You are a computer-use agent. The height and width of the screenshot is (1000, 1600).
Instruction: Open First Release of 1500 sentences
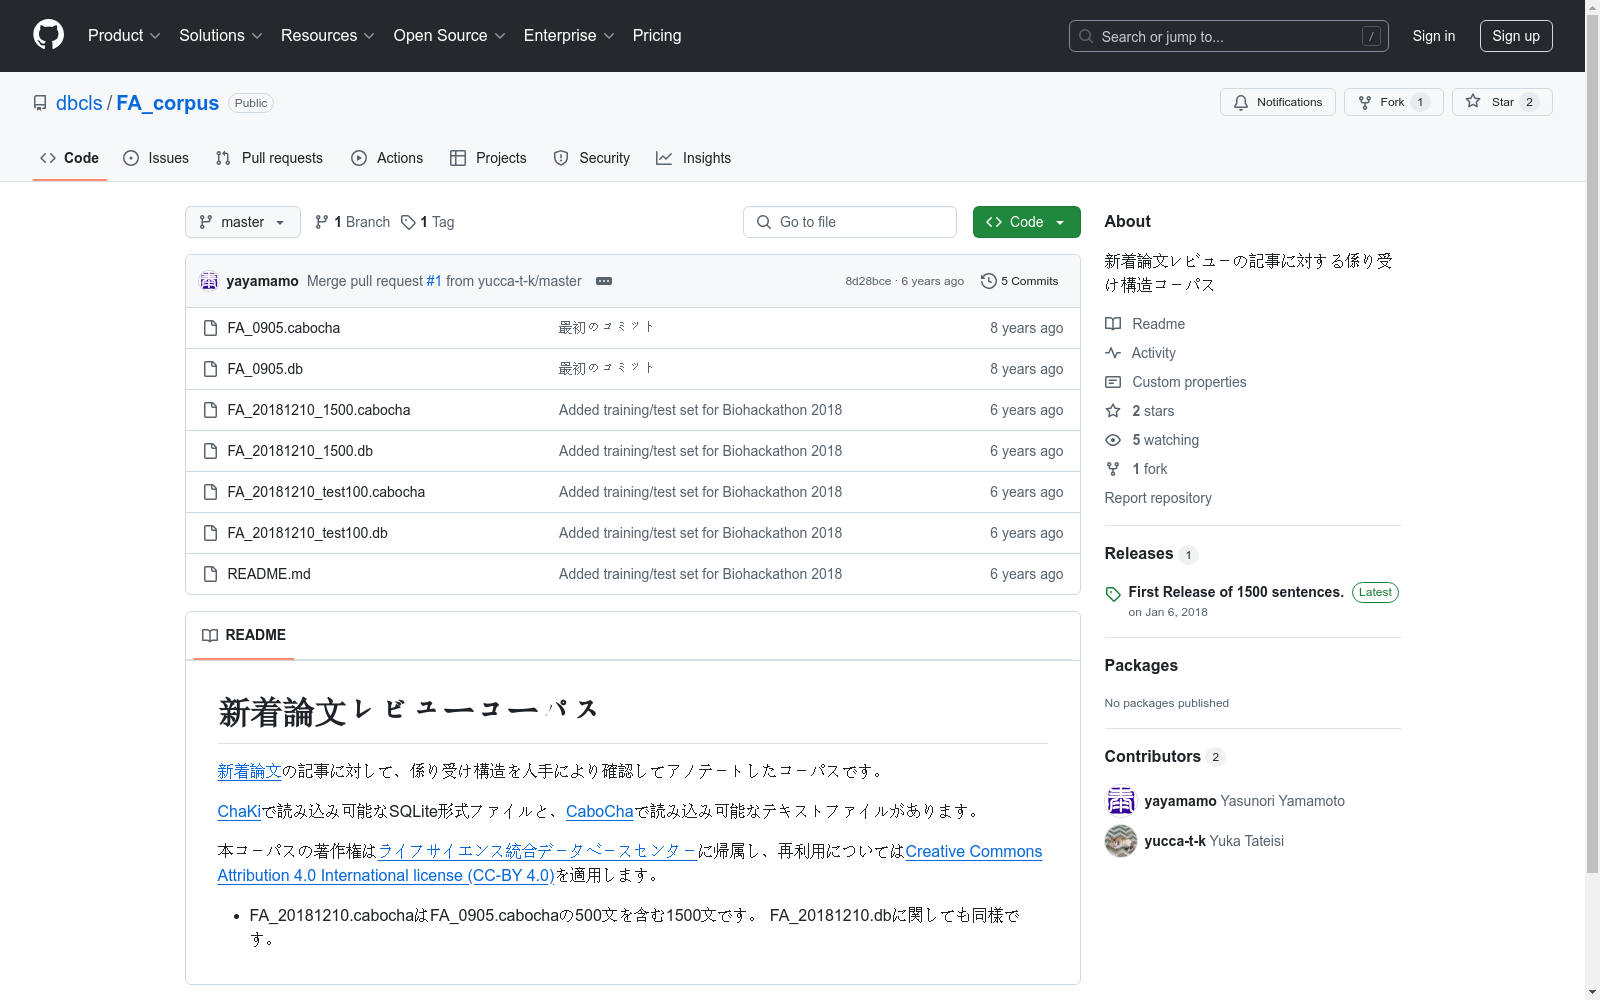tap(1236, 592)
